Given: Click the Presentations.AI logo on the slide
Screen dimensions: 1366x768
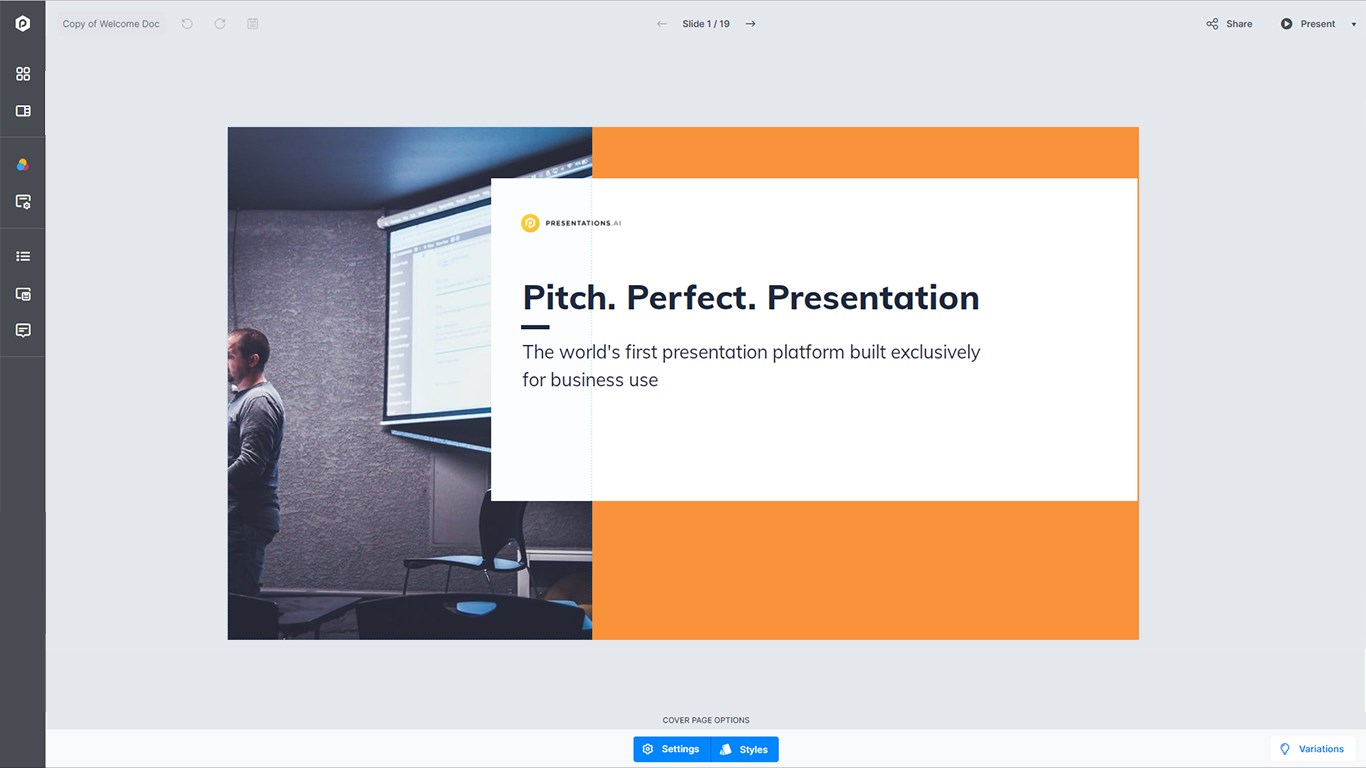Looking at the screenshot, I should (571, 223).
